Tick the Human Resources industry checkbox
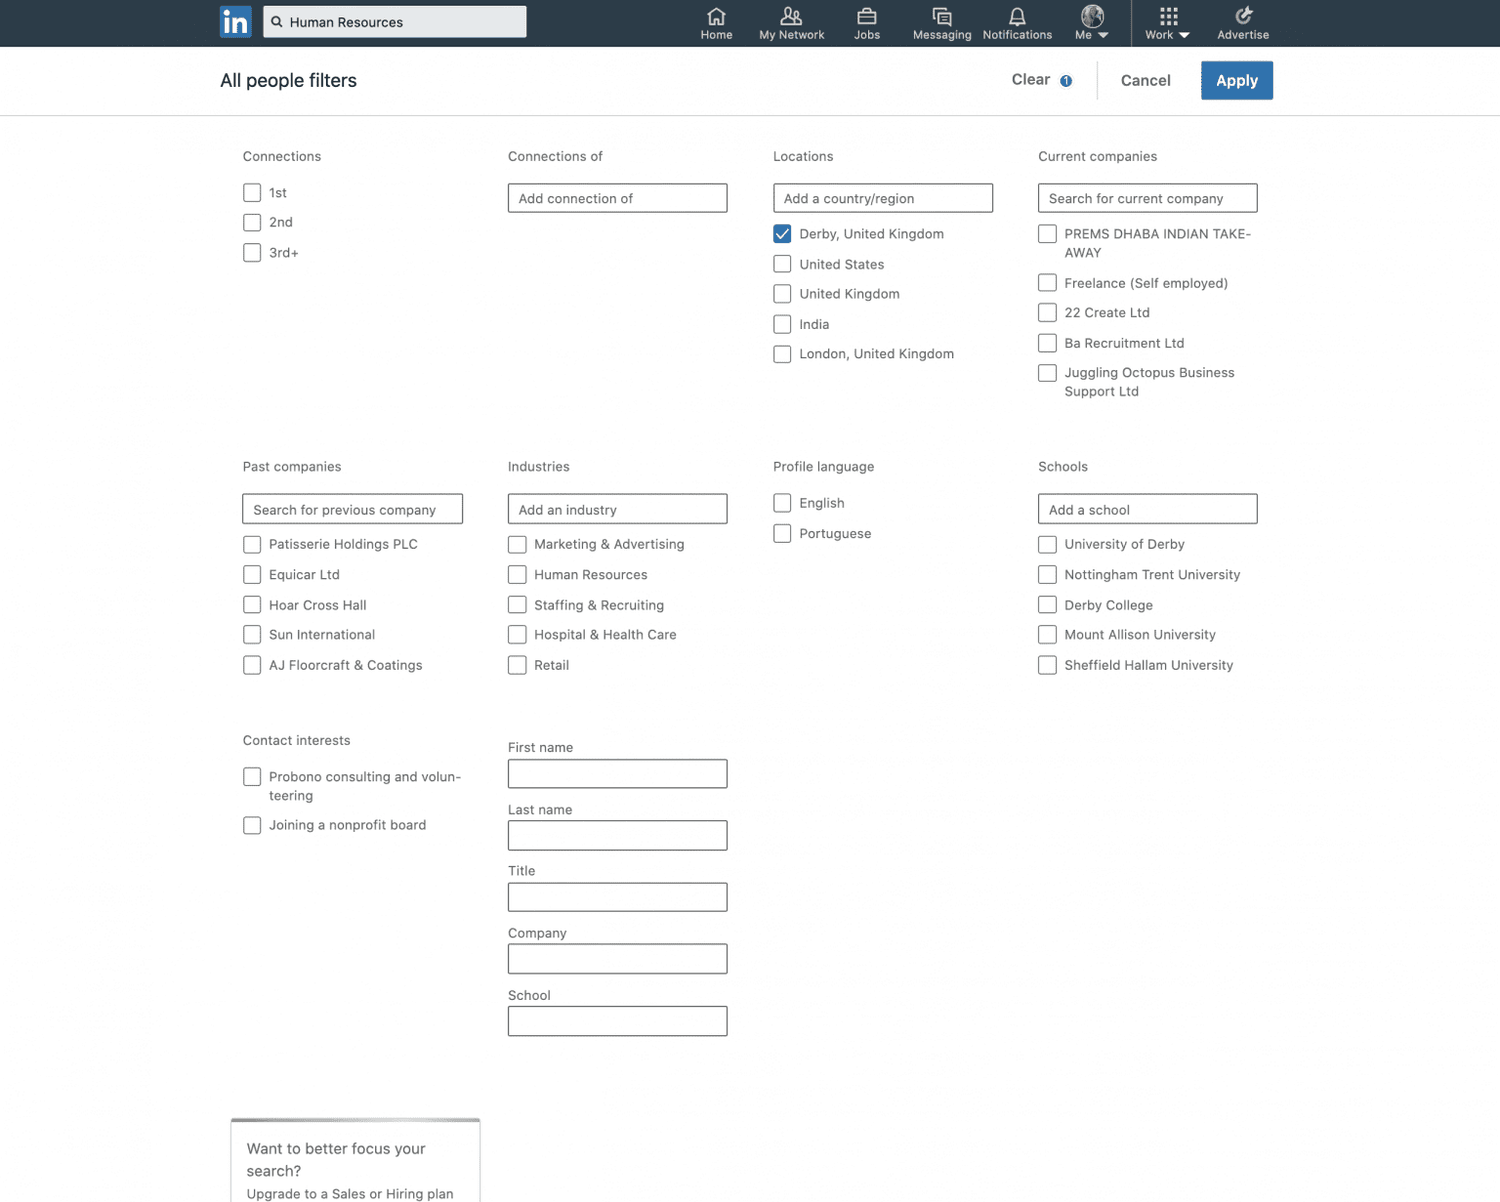This screenshot has height=1202, width=1500. coord(517,575)
